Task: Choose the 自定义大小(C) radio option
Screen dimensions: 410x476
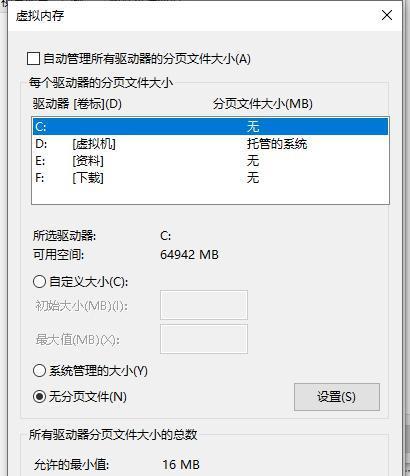Action: click(x=39, y=282)
